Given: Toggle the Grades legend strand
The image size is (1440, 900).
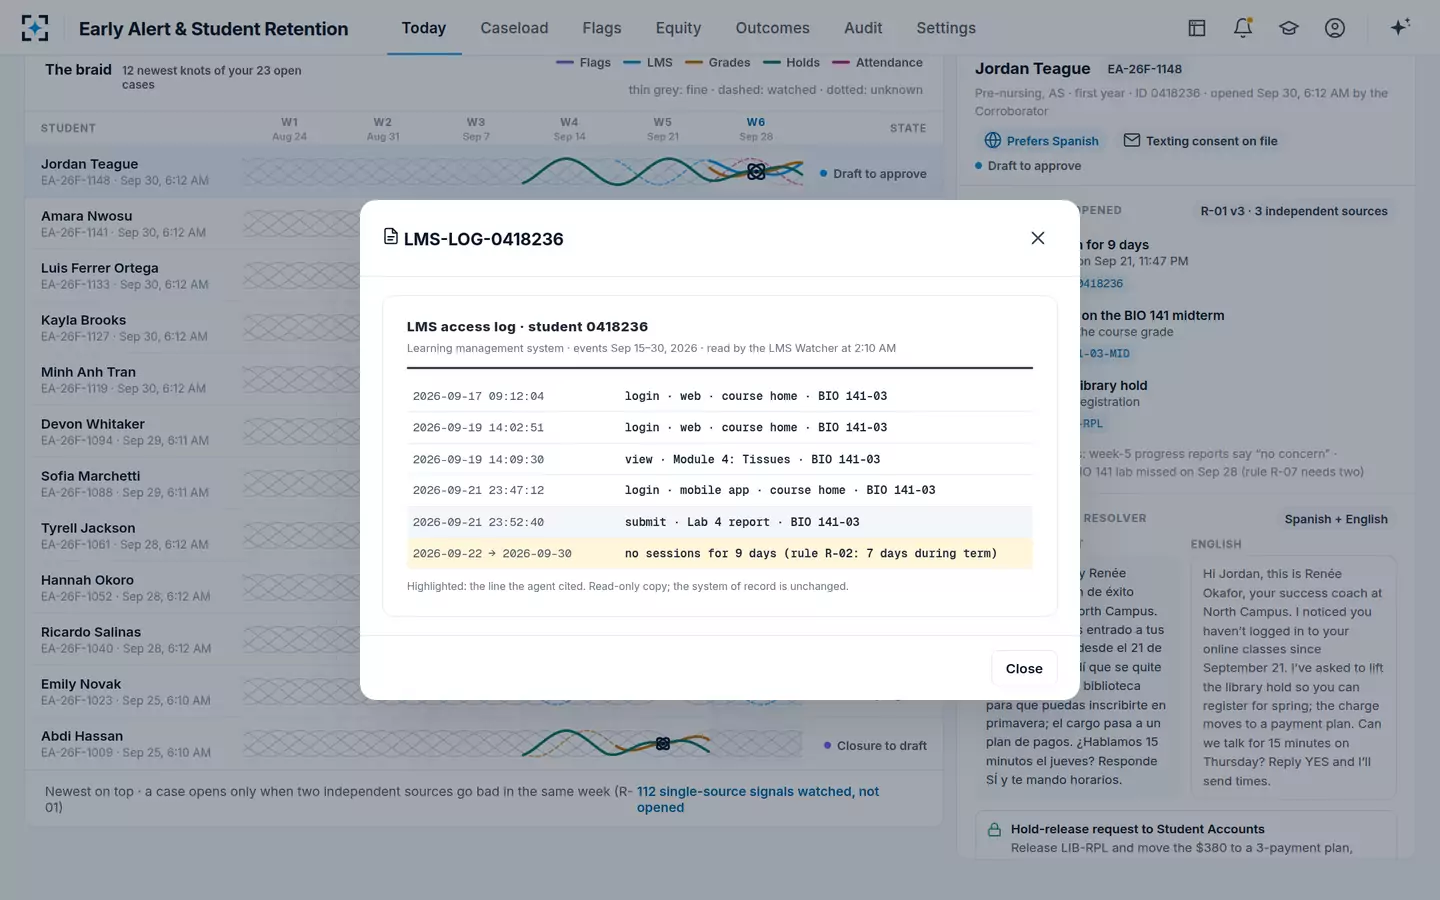Looking at the screenshot, I should coord(718,63).
